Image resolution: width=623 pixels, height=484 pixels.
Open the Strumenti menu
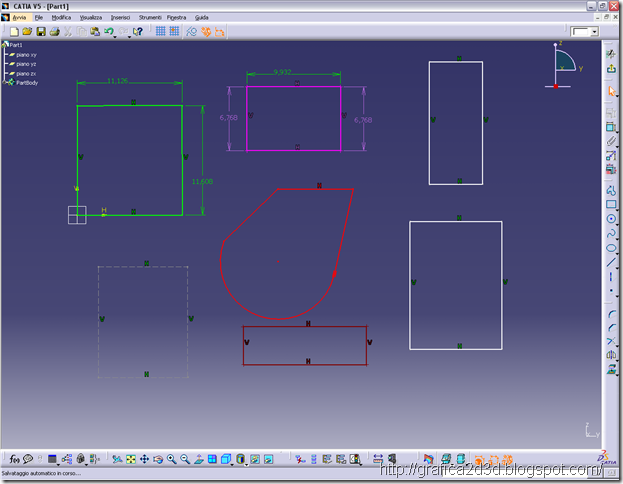pyautogui.click(x=150, y=17)
